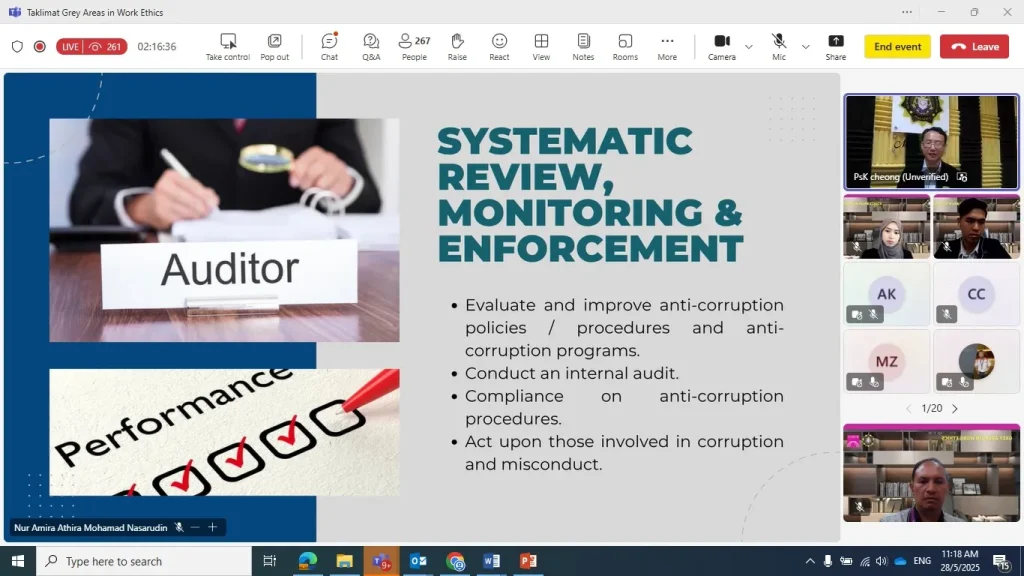Click the recording indicator icon
Viewport: 1024px width, 576px height.
(x=40, y=47)
